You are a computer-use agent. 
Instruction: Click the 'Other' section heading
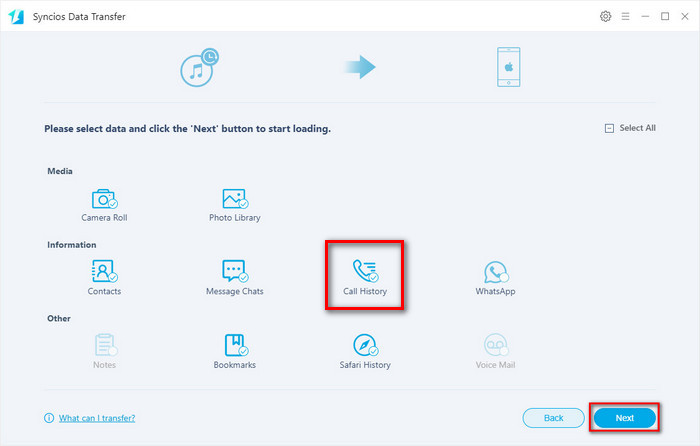coord(59,318)
